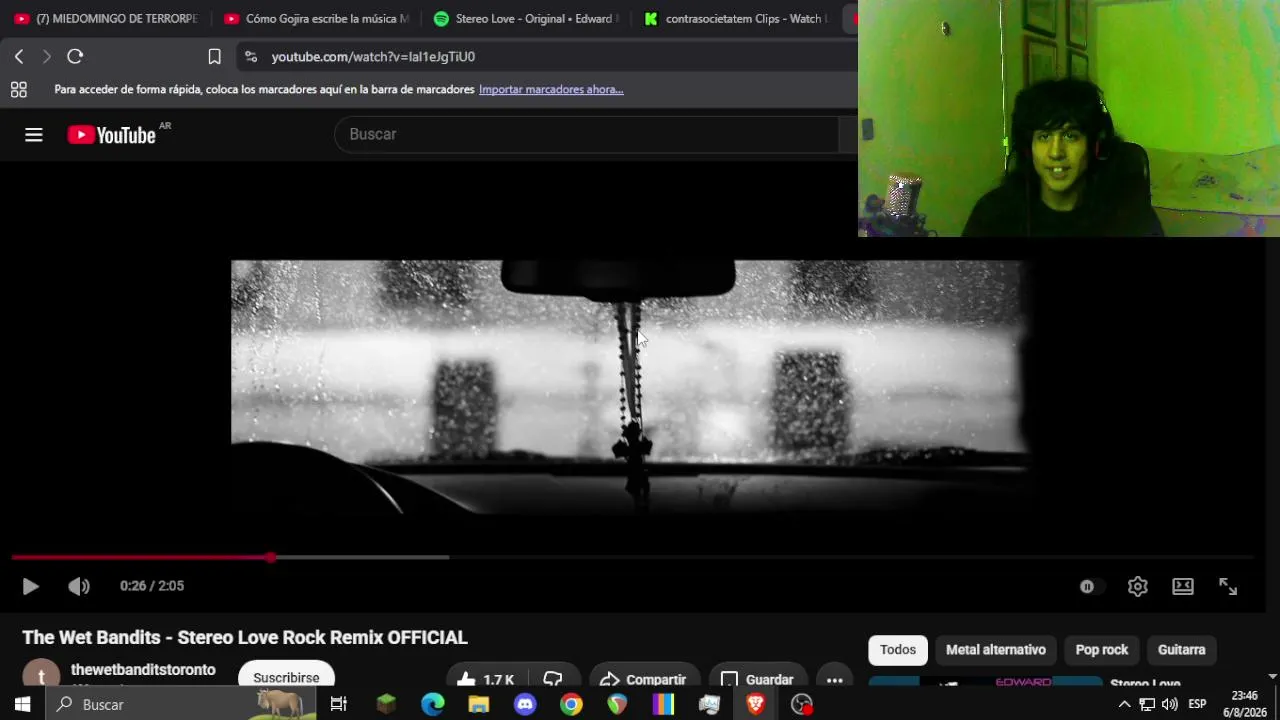The image size is (1280, 720).
Task: Go to the YouTube home logo
Action: tap(112, 135)
